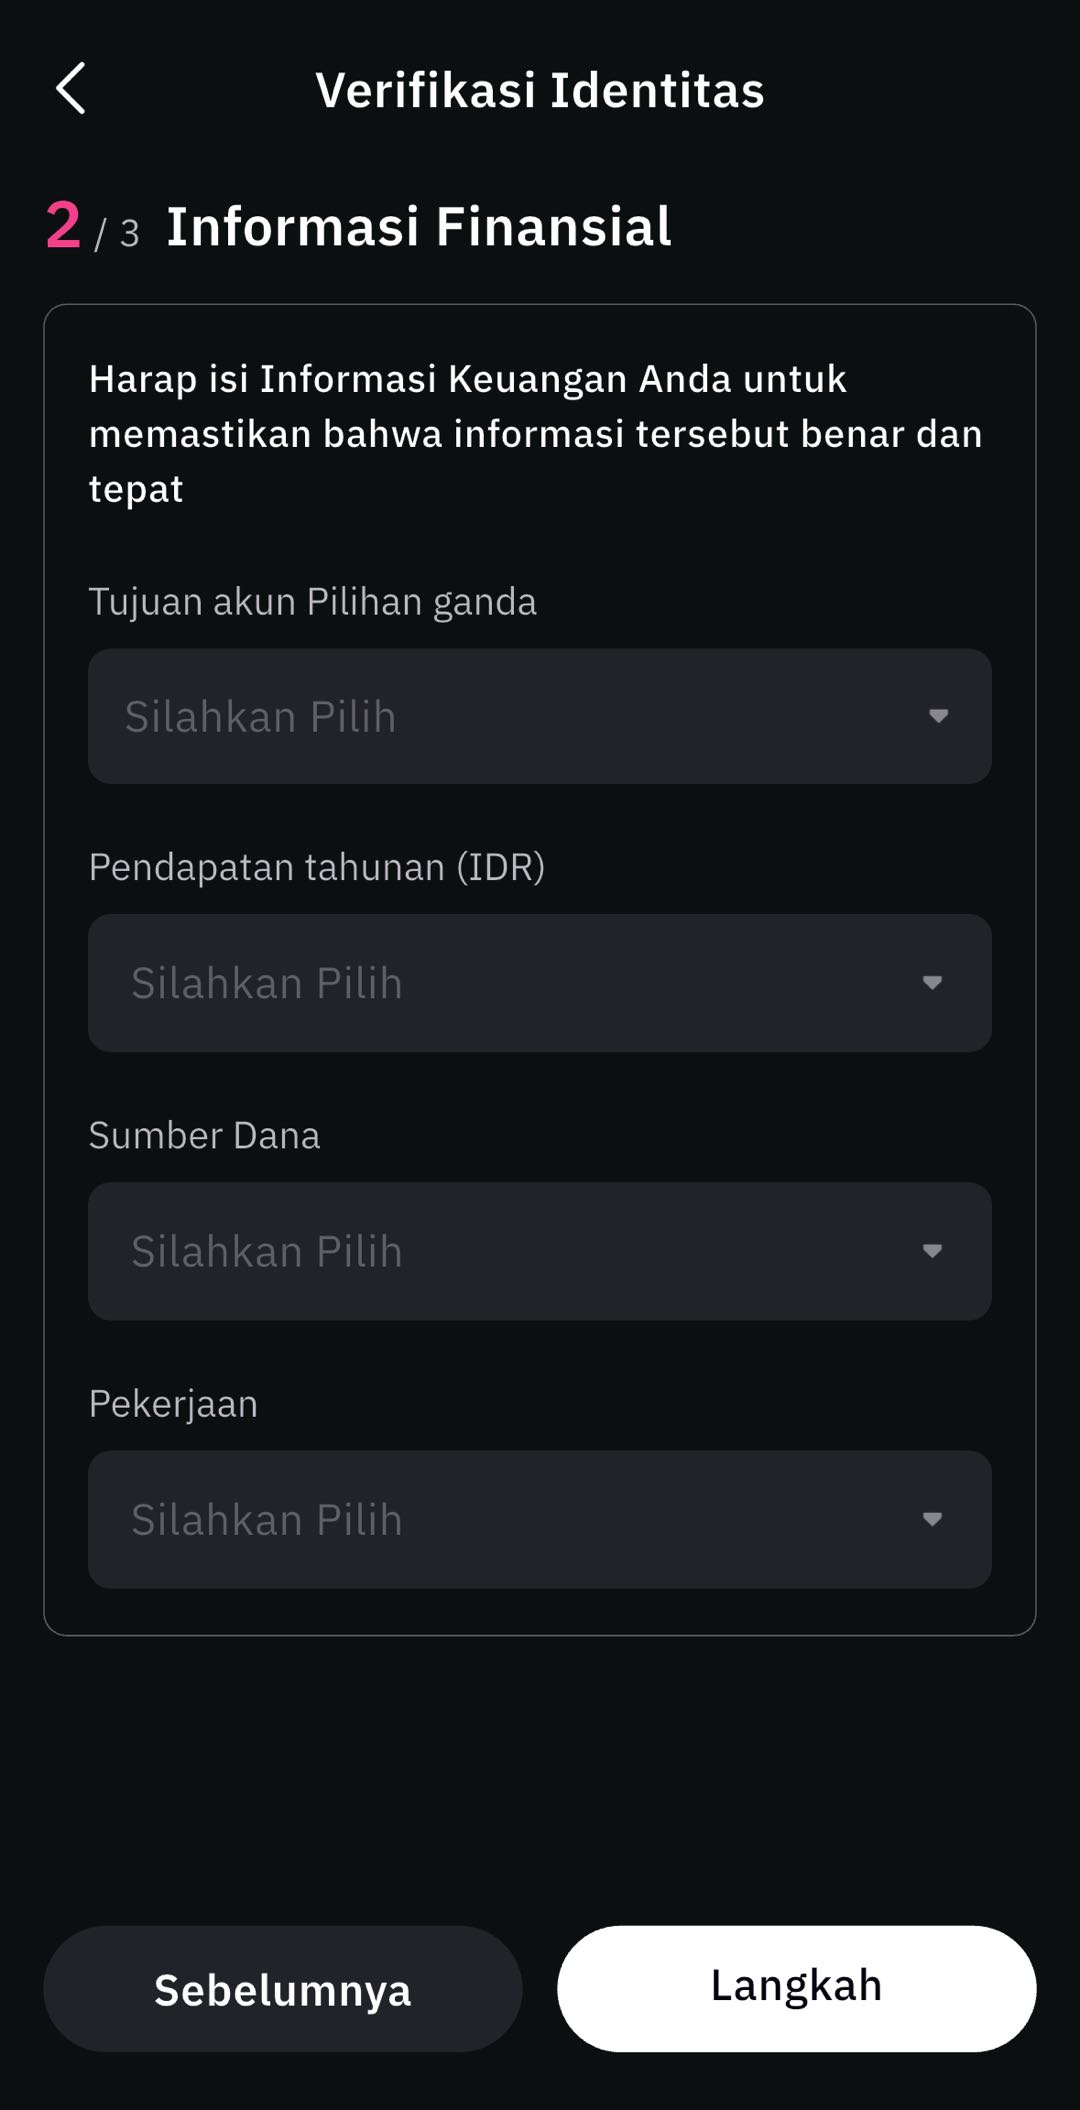
Task: Click the Pekerjaan dropdown arrow
Action: pyautogui.click(x=932, y=1519)
